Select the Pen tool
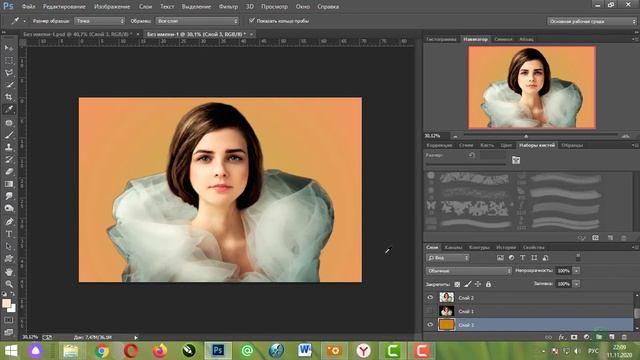 9,222
